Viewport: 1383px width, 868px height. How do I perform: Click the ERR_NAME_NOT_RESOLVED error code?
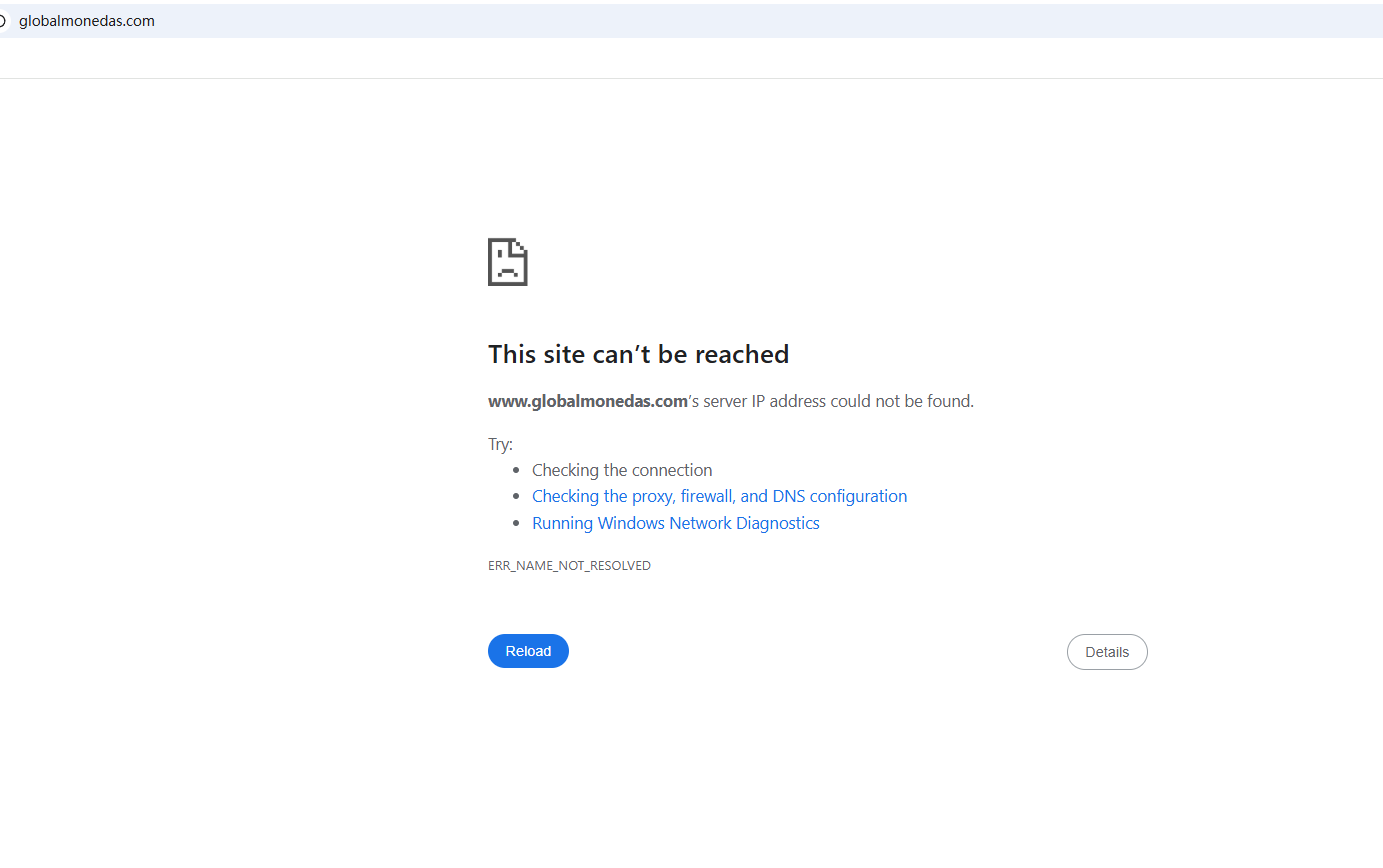[569, 566]
